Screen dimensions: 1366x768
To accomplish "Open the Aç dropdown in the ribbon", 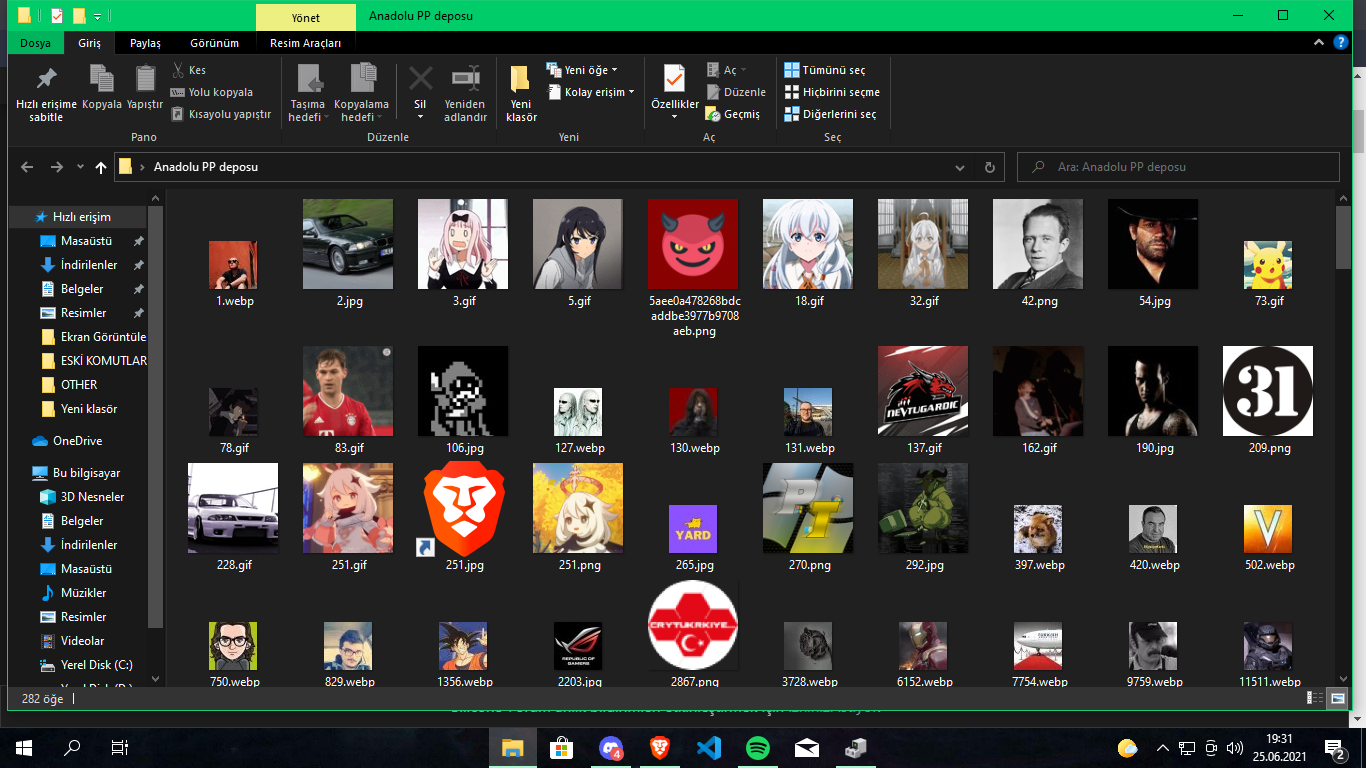I will pos(729,70).
